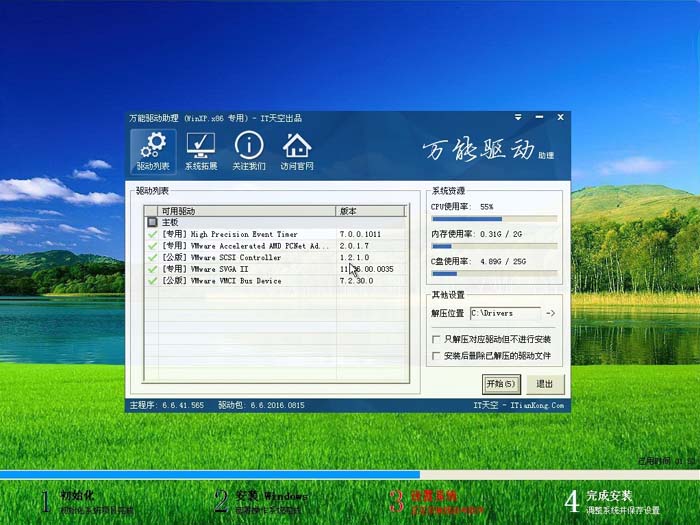Viewport: 700px width, 525px height.
Task: Click the C:\Drivers extraction path field
Action: coord(504,314)
